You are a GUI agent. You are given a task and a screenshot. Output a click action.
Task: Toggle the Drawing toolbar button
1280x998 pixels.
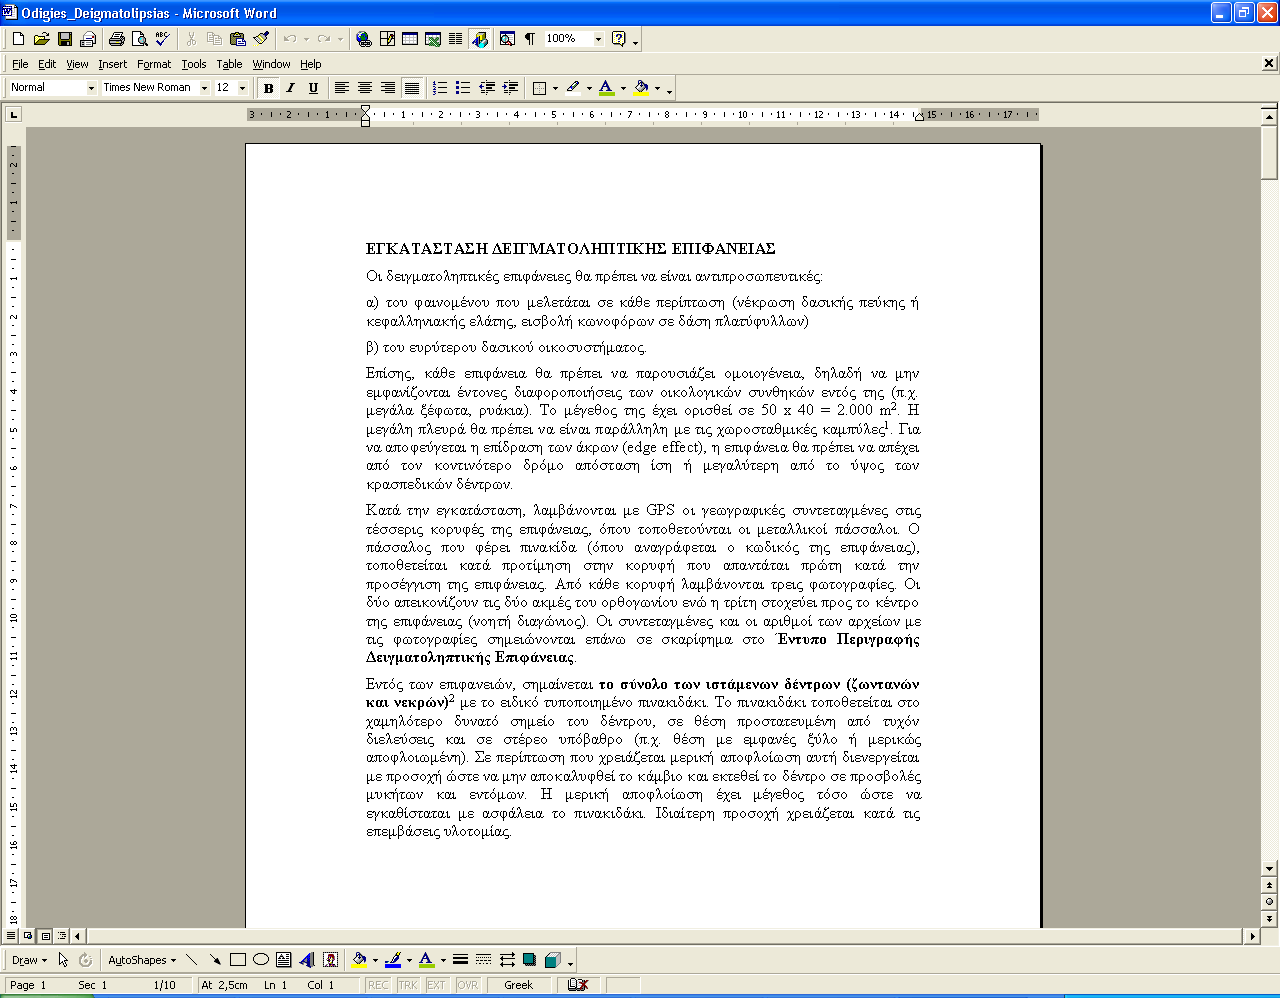(480, 39)
